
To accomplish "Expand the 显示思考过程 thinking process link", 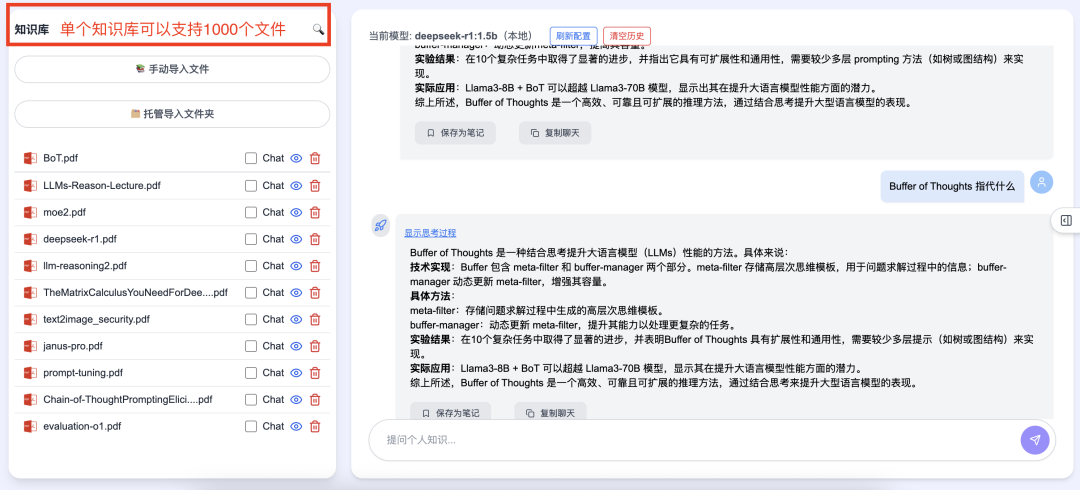I will (x=430, y=233).
